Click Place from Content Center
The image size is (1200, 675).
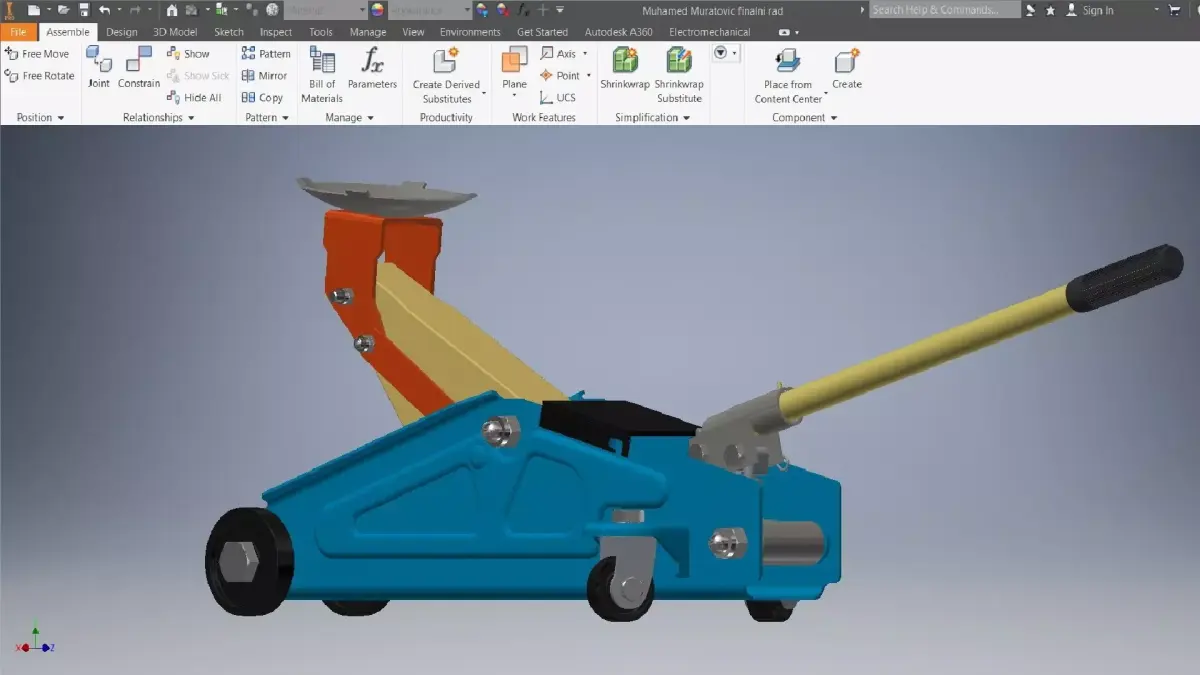pos(788,75)
